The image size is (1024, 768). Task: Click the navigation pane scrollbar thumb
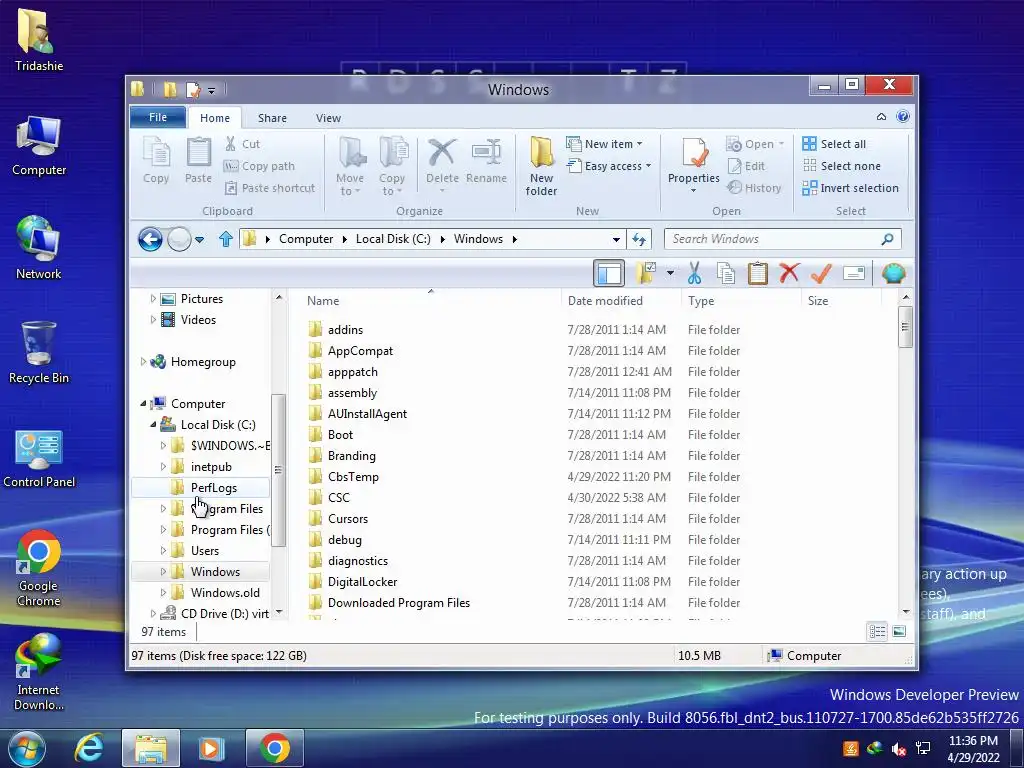(x=278, y=470)
